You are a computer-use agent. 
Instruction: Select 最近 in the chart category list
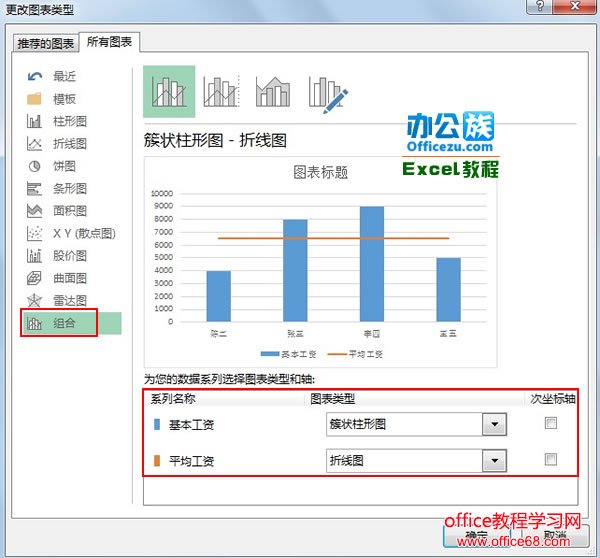click(64, 77)
